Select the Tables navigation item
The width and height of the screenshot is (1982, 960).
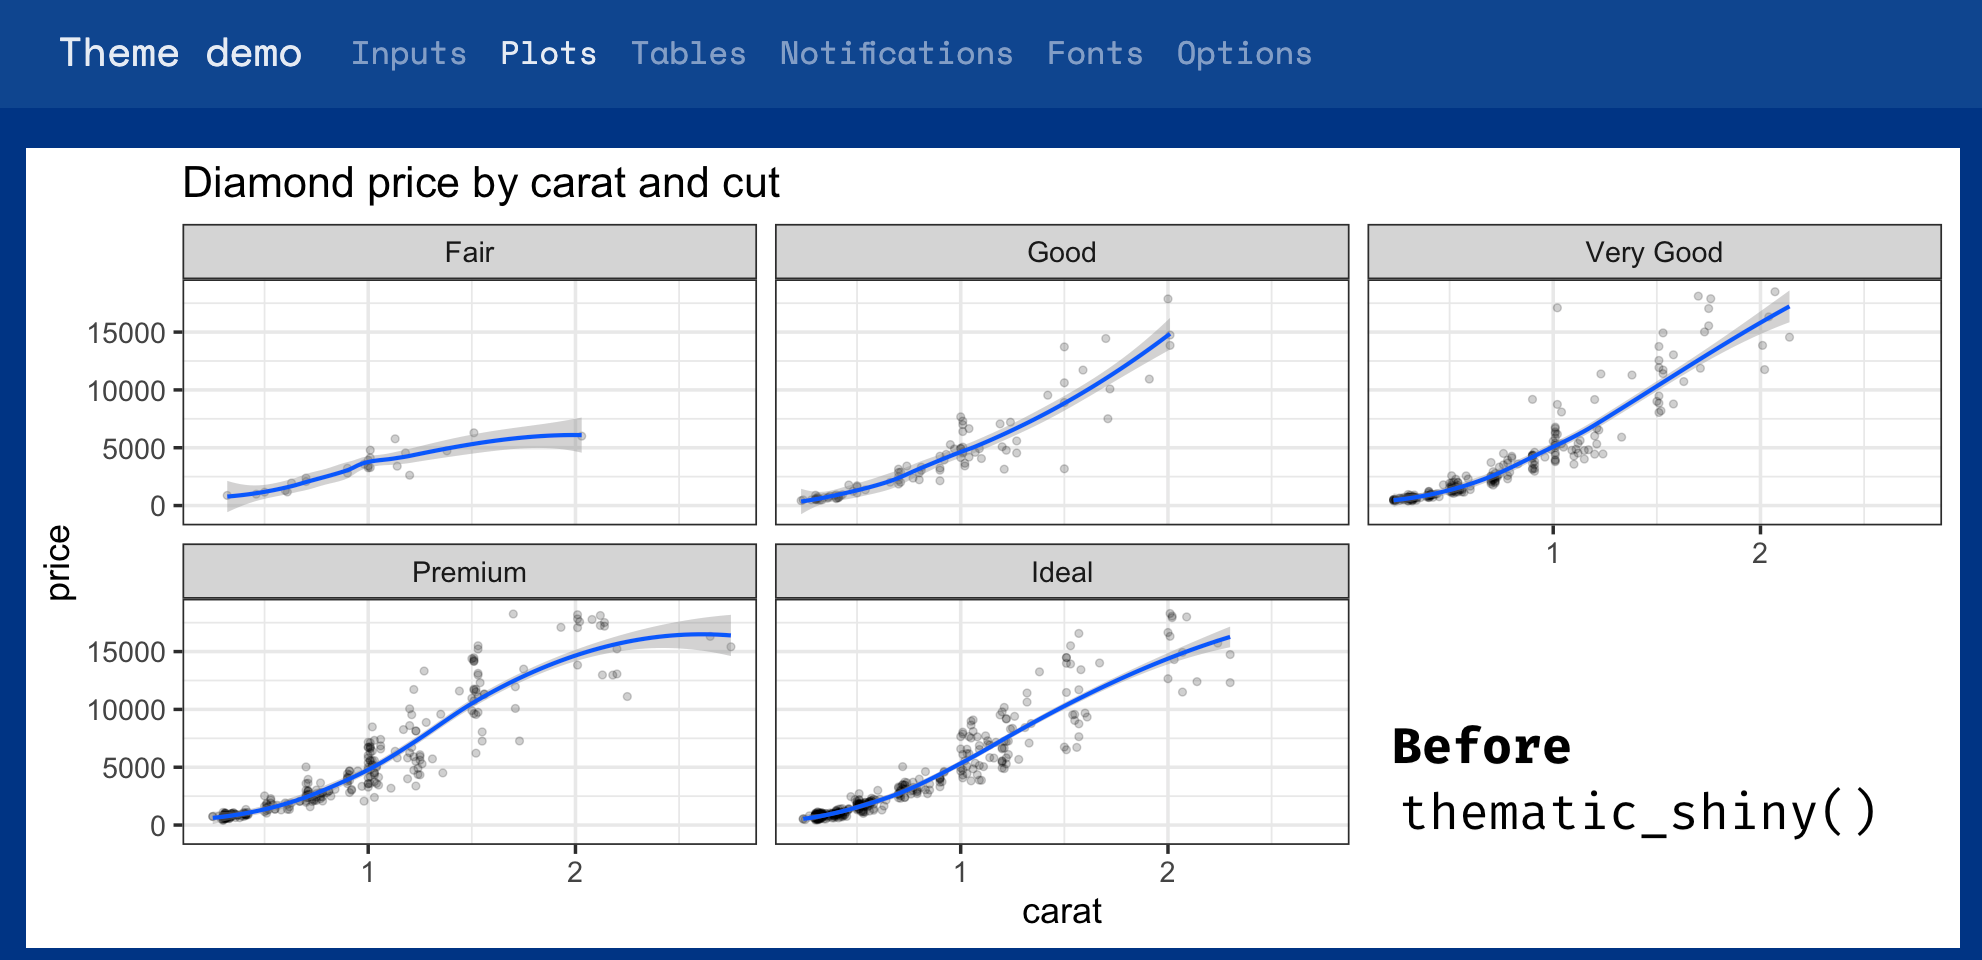point(688,53)
